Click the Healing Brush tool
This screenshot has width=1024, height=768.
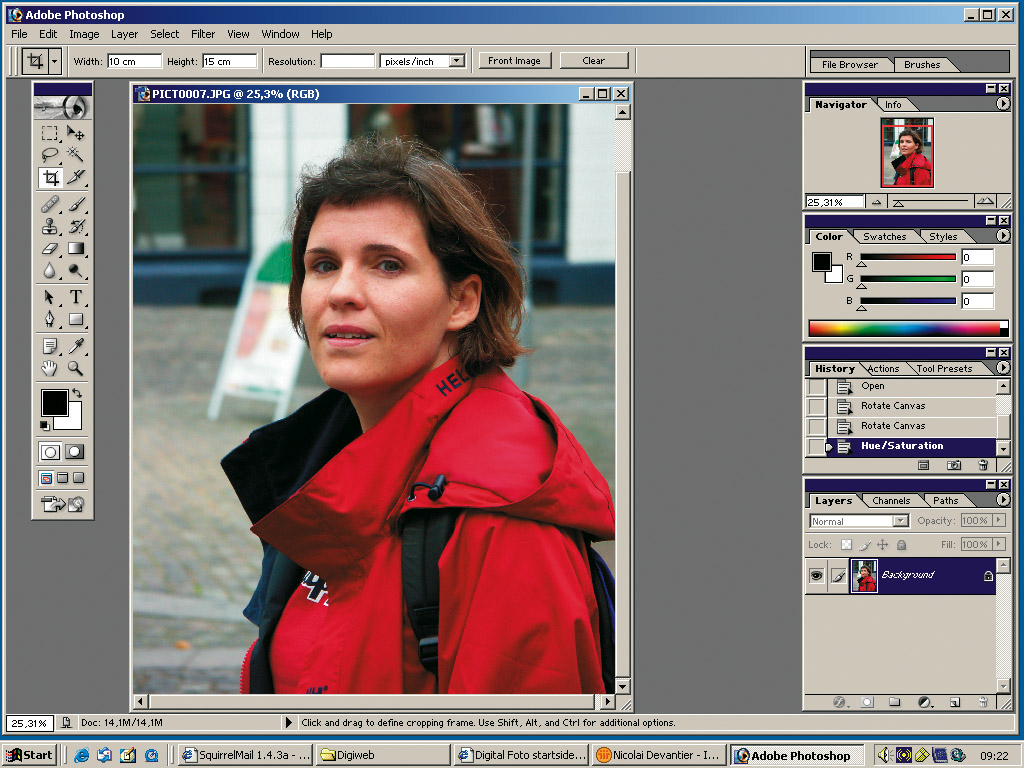pyautogui.click(x=49, y=203)
